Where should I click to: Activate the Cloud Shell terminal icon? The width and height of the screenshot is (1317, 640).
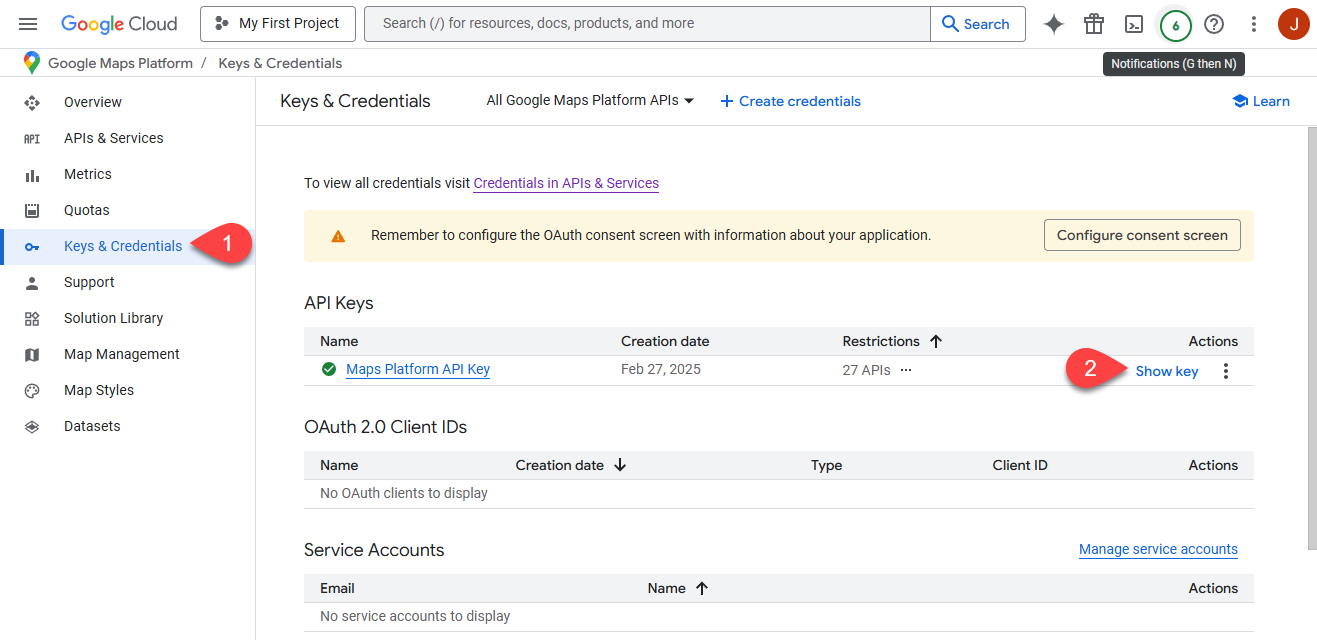[1134, 24]
